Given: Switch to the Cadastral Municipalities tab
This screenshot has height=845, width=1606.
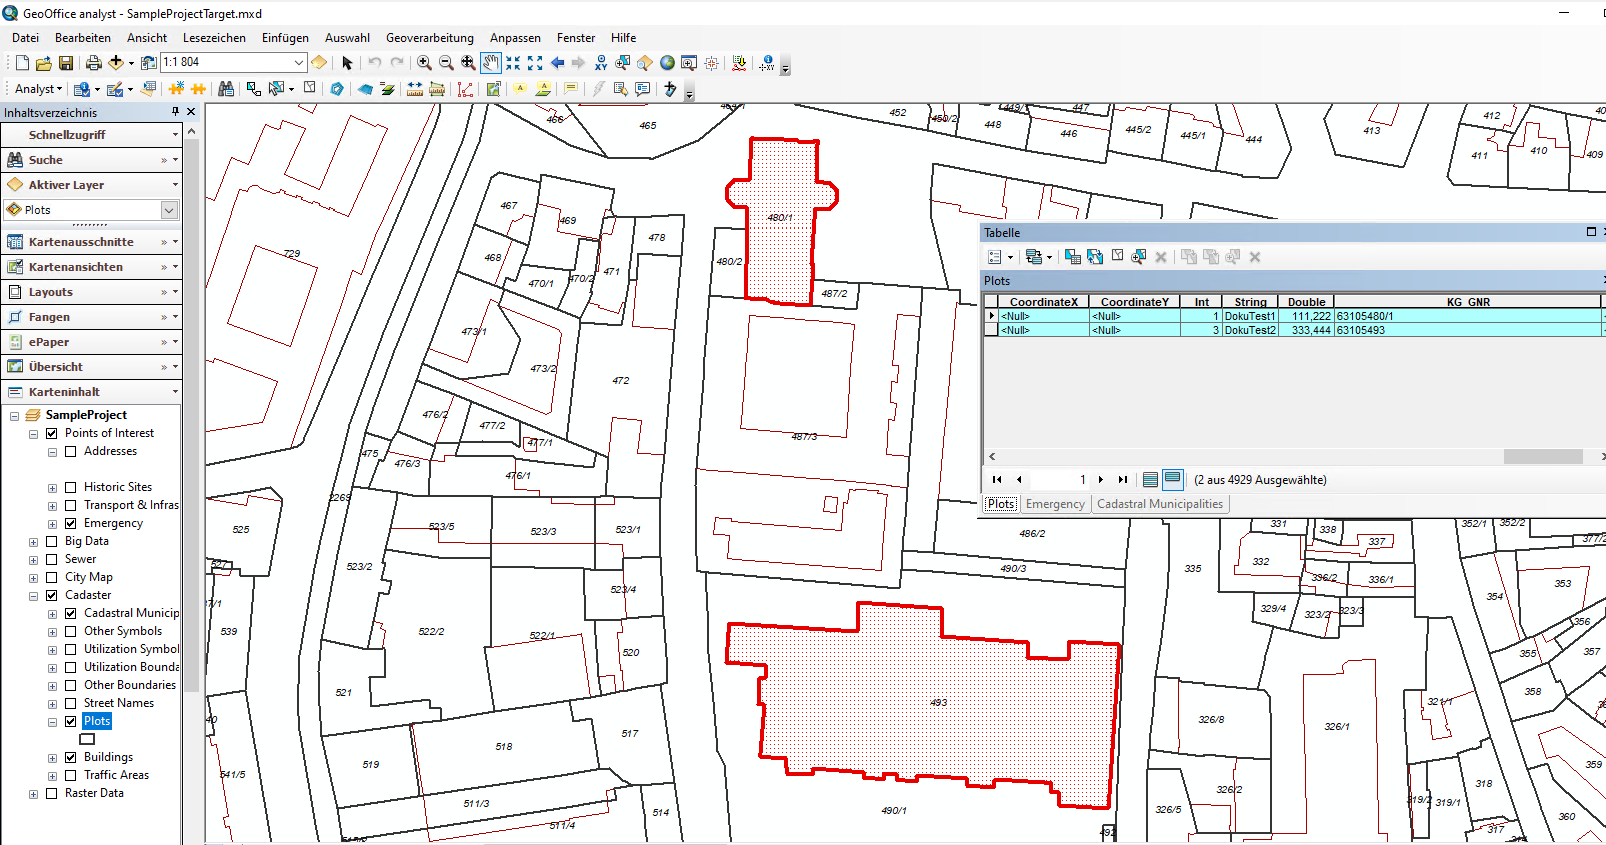Looking at the screenshot, I should [1159, 504].
